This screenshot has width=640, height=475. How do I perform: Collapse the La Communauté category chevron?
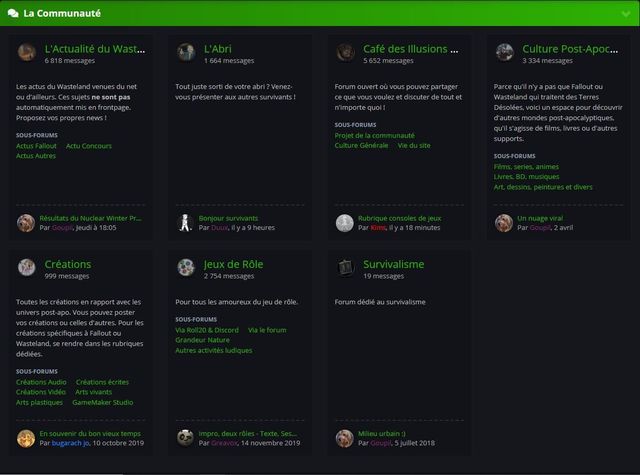(x=626, y=14)
